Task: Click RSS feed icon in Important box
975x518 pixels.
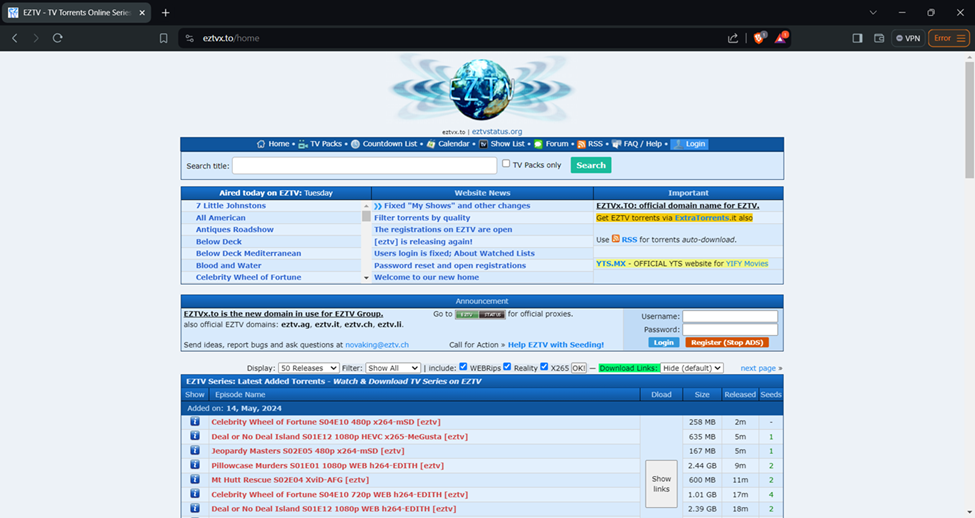Action: coord(616,239)
